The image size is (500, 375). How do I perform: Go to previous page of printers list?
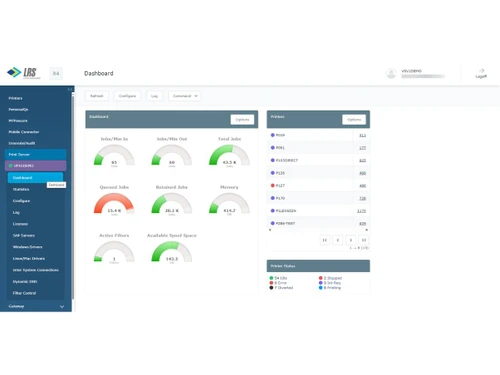(x=338, y=240)
